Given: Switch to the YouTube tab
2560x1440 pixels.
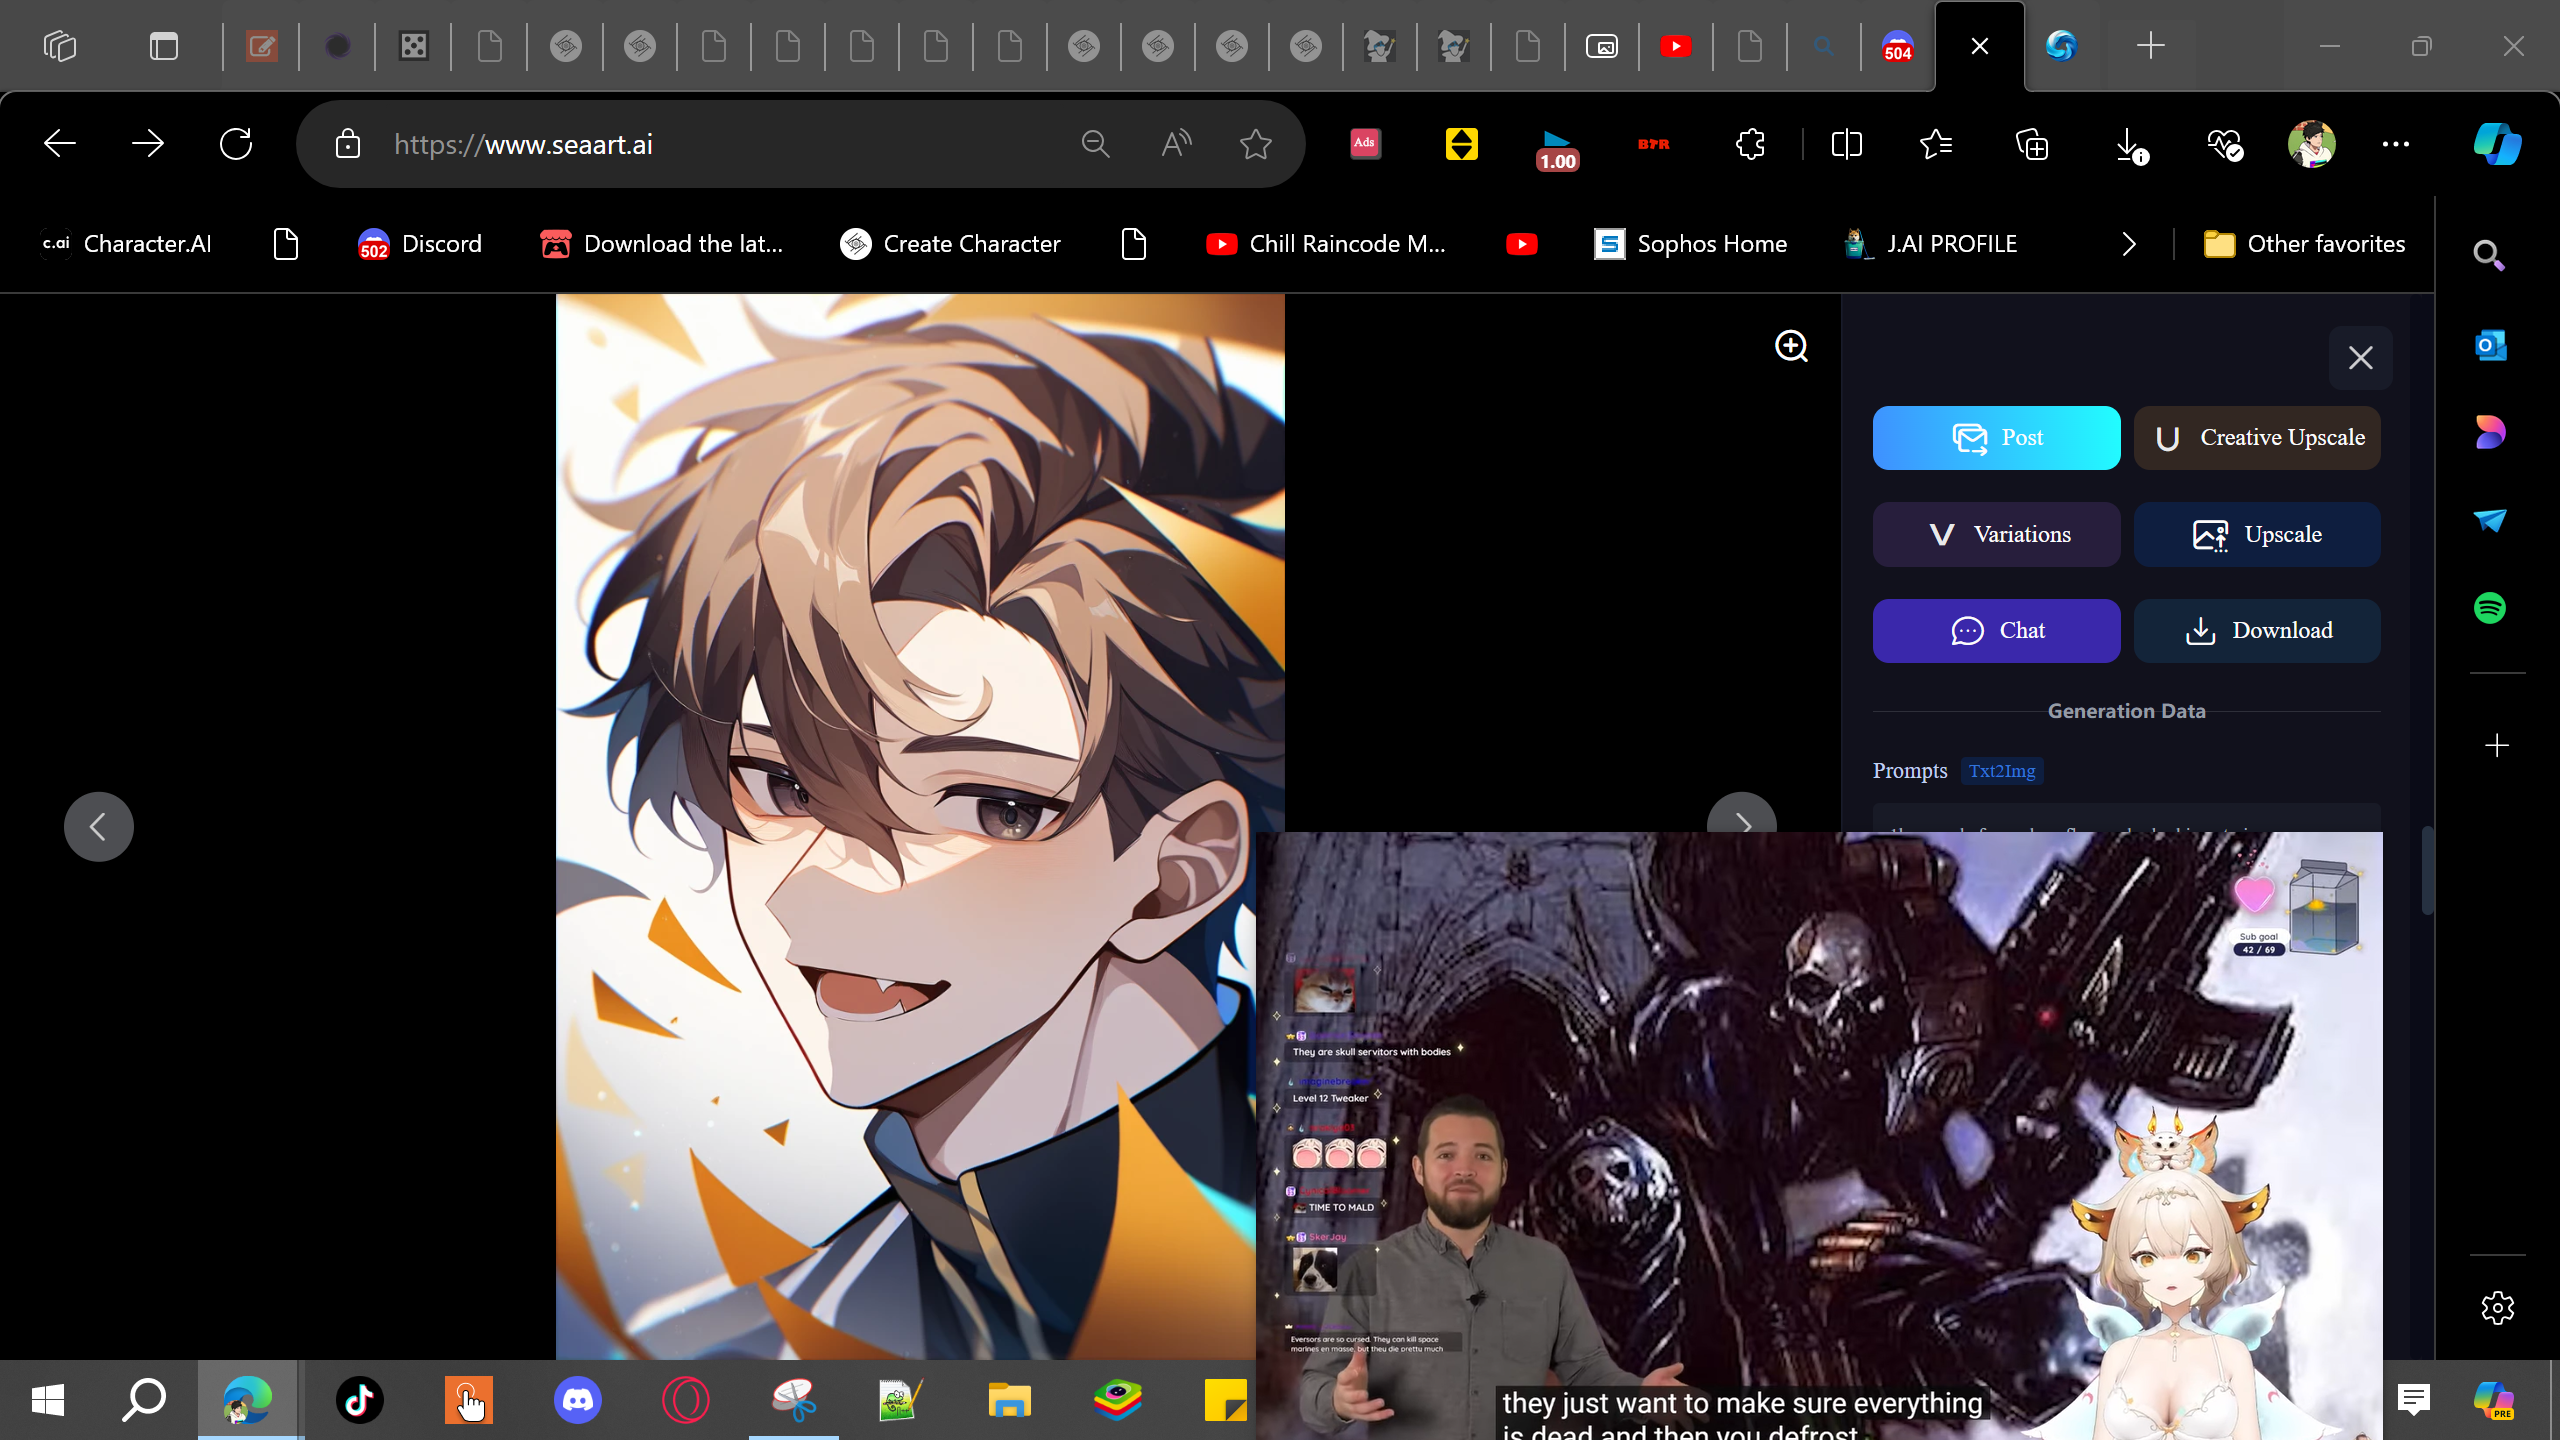Looking at the screenshot, I should [1676, 46].
